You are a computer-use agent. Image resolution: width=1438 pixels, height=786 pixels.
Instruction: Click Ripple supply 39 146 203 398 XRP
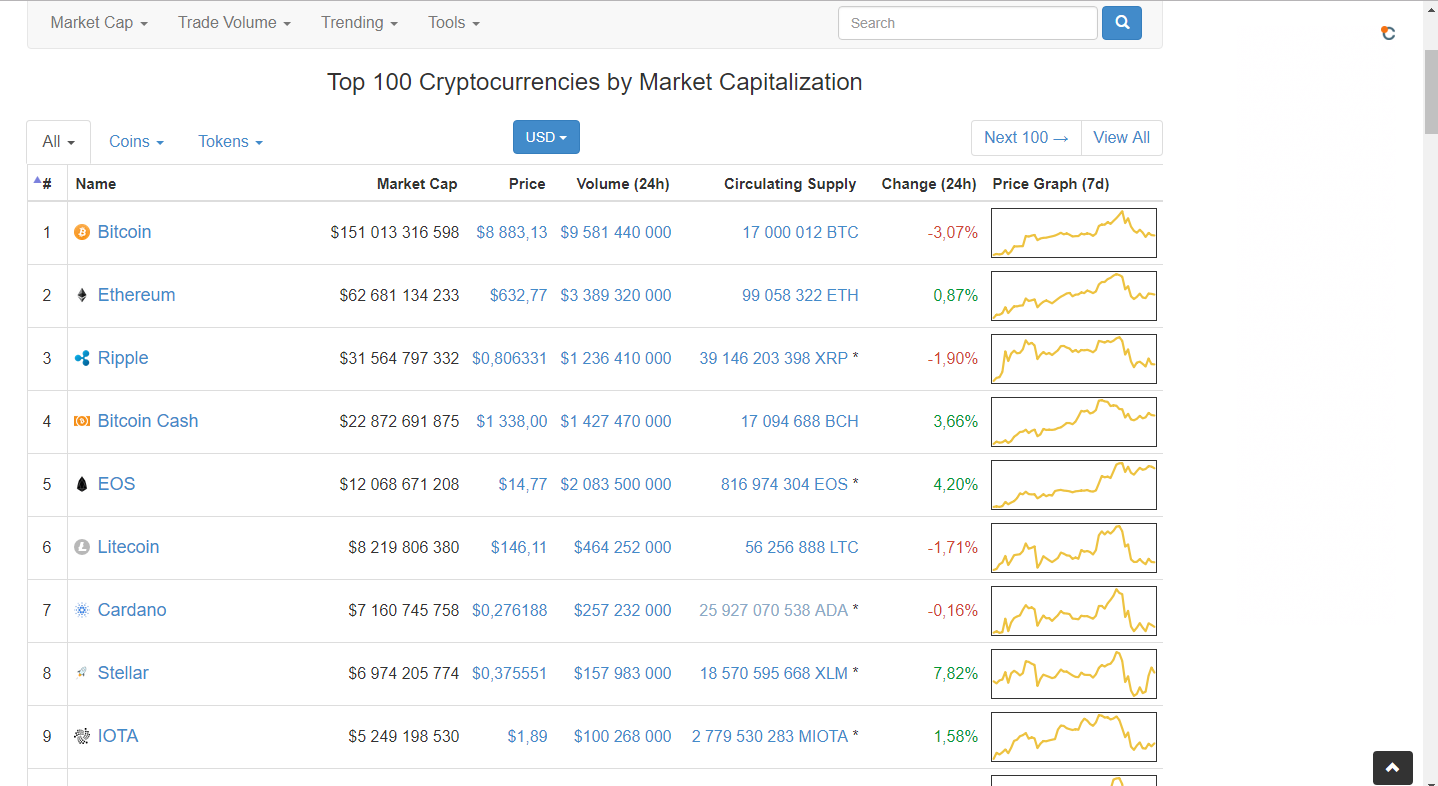click(774, 358)
